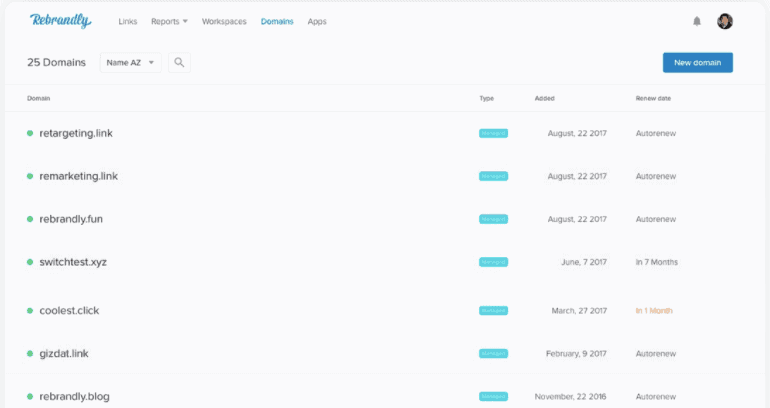Click February, 9 2017 added date
The width and height of the screenshot is (770, 408).
click(x=576, y=354)
